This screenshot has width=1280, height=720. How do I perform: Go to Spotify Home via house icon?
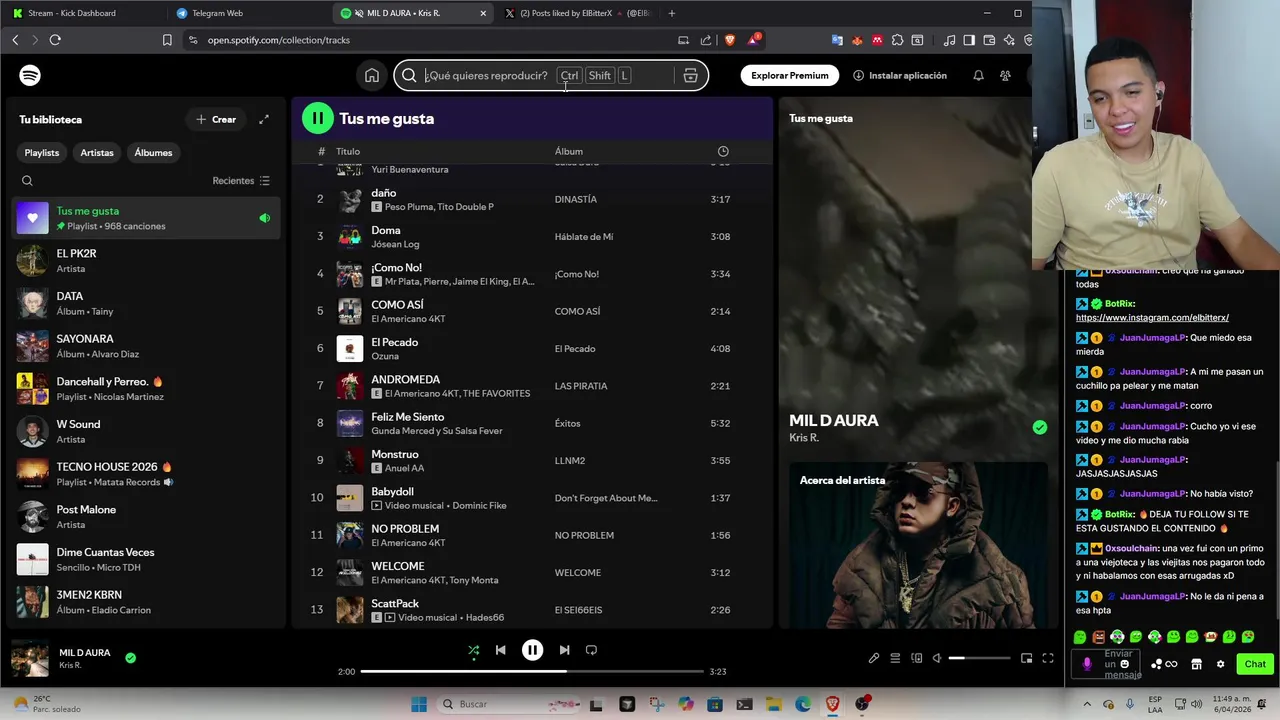coord(371,76)
